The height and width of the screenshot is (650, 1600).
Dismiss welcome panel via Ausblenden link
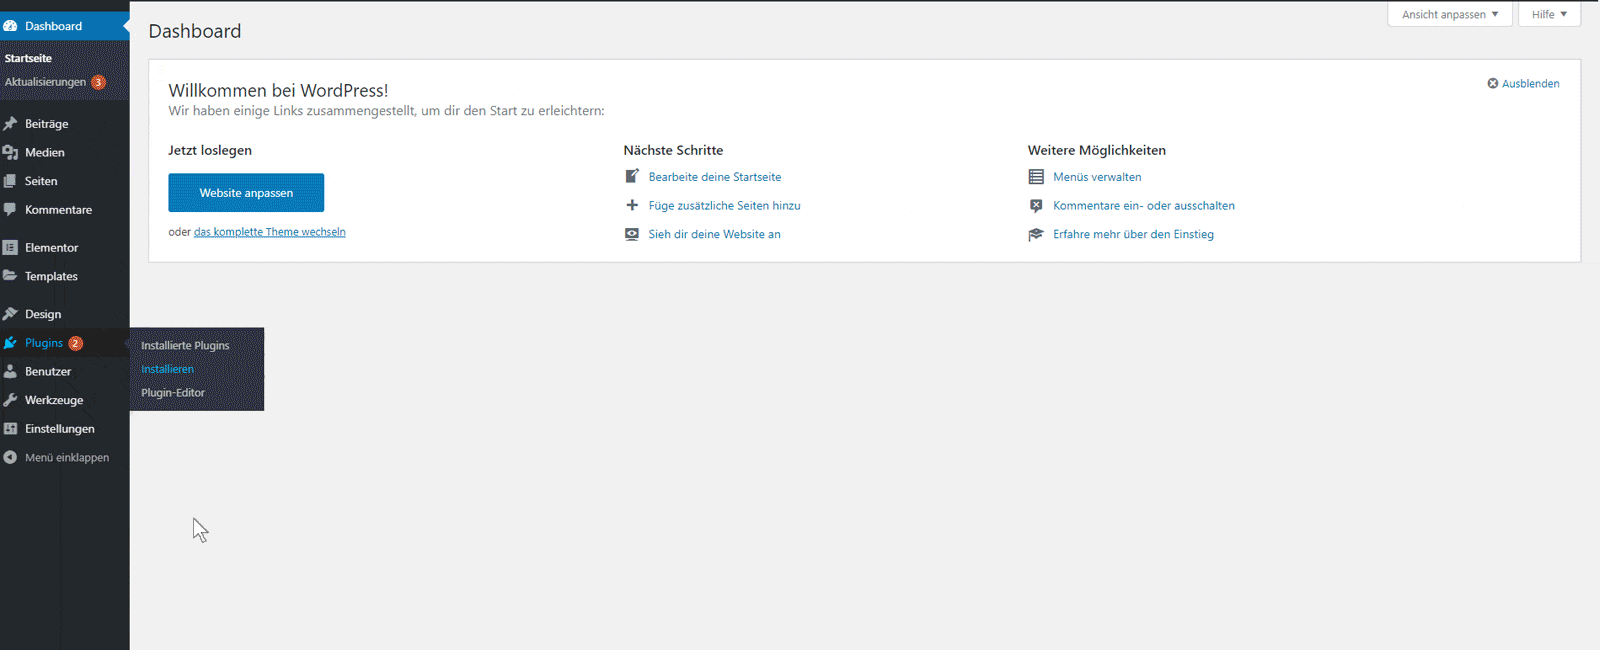tap(1530, 83)
